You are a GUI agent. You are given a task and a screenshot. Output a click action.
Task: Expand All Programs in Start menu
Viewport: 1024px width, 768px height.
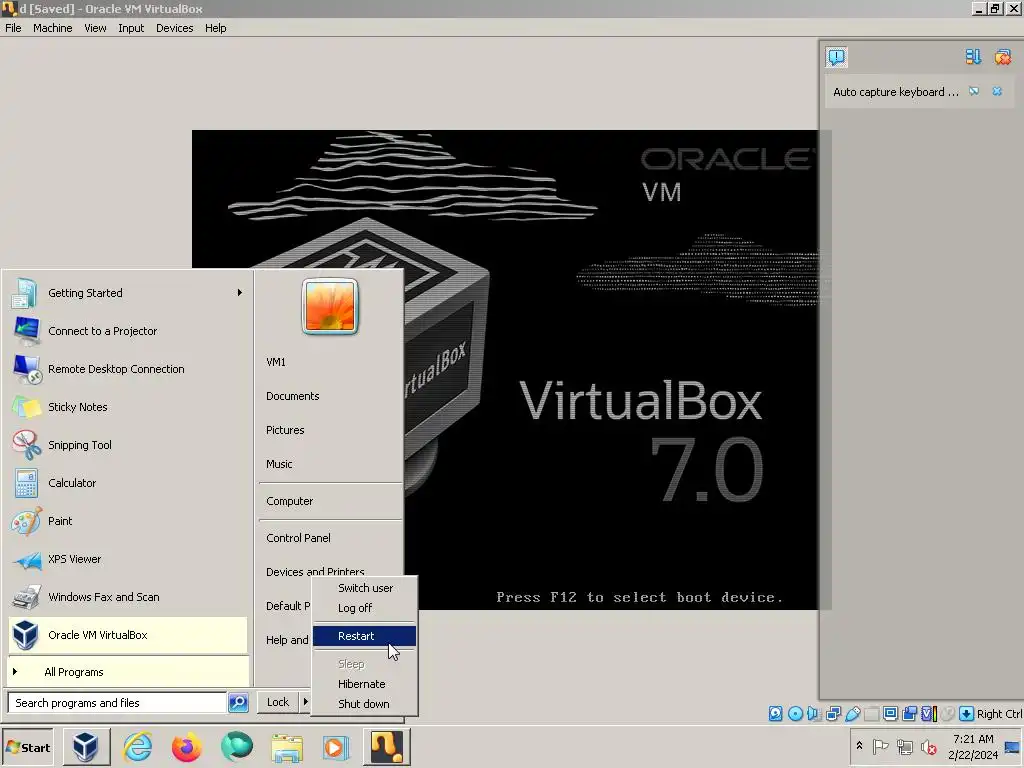coord(129,672)
